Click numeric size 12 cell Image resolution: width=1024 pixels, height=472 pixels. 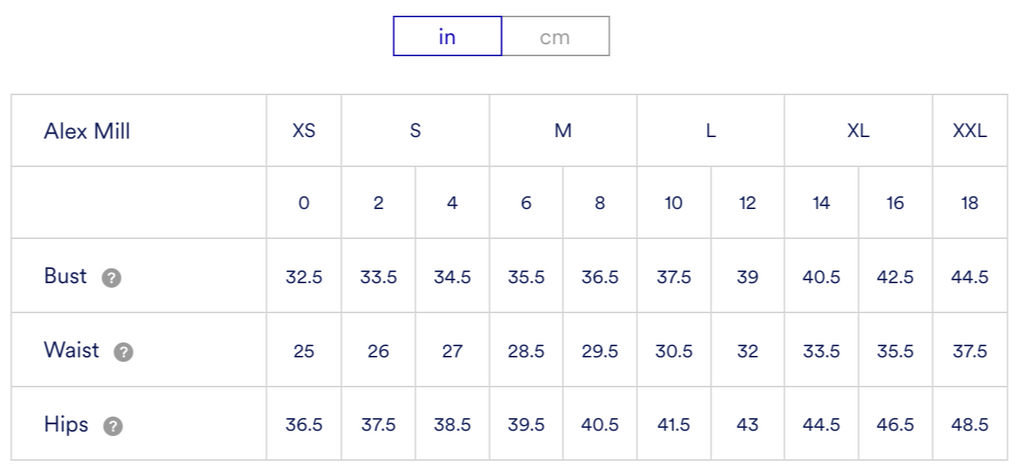[747, 203]
